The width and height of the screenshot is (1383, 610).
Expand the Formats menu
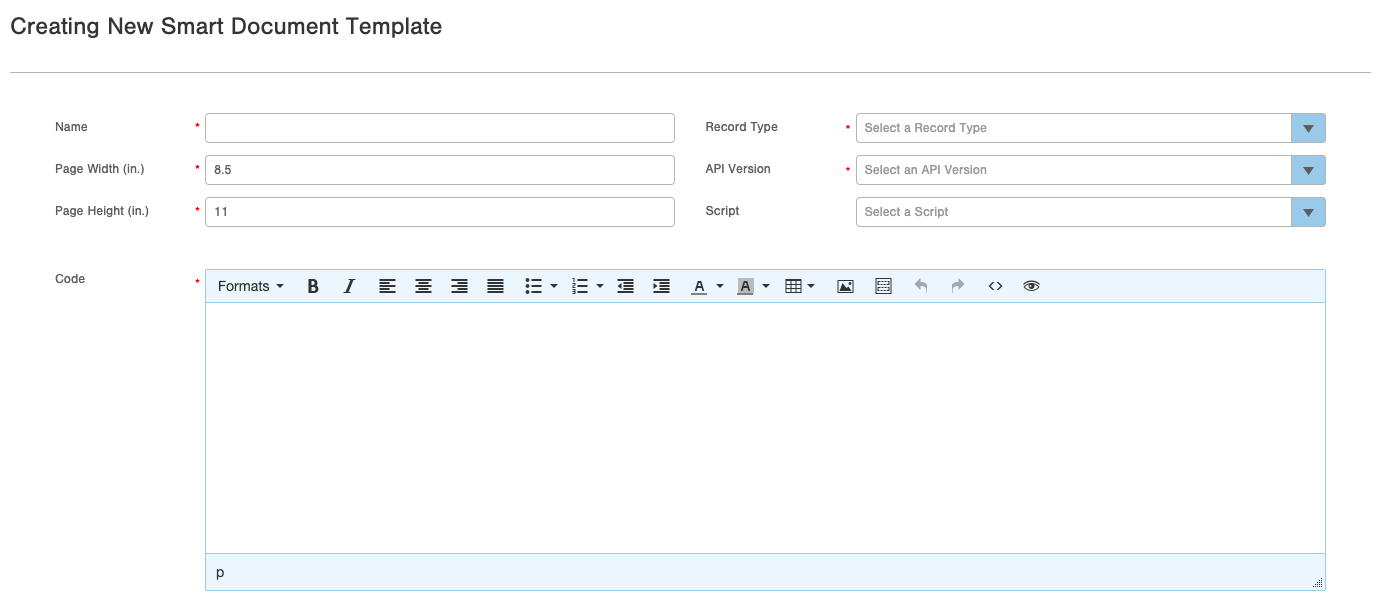[x=247, y=286]
